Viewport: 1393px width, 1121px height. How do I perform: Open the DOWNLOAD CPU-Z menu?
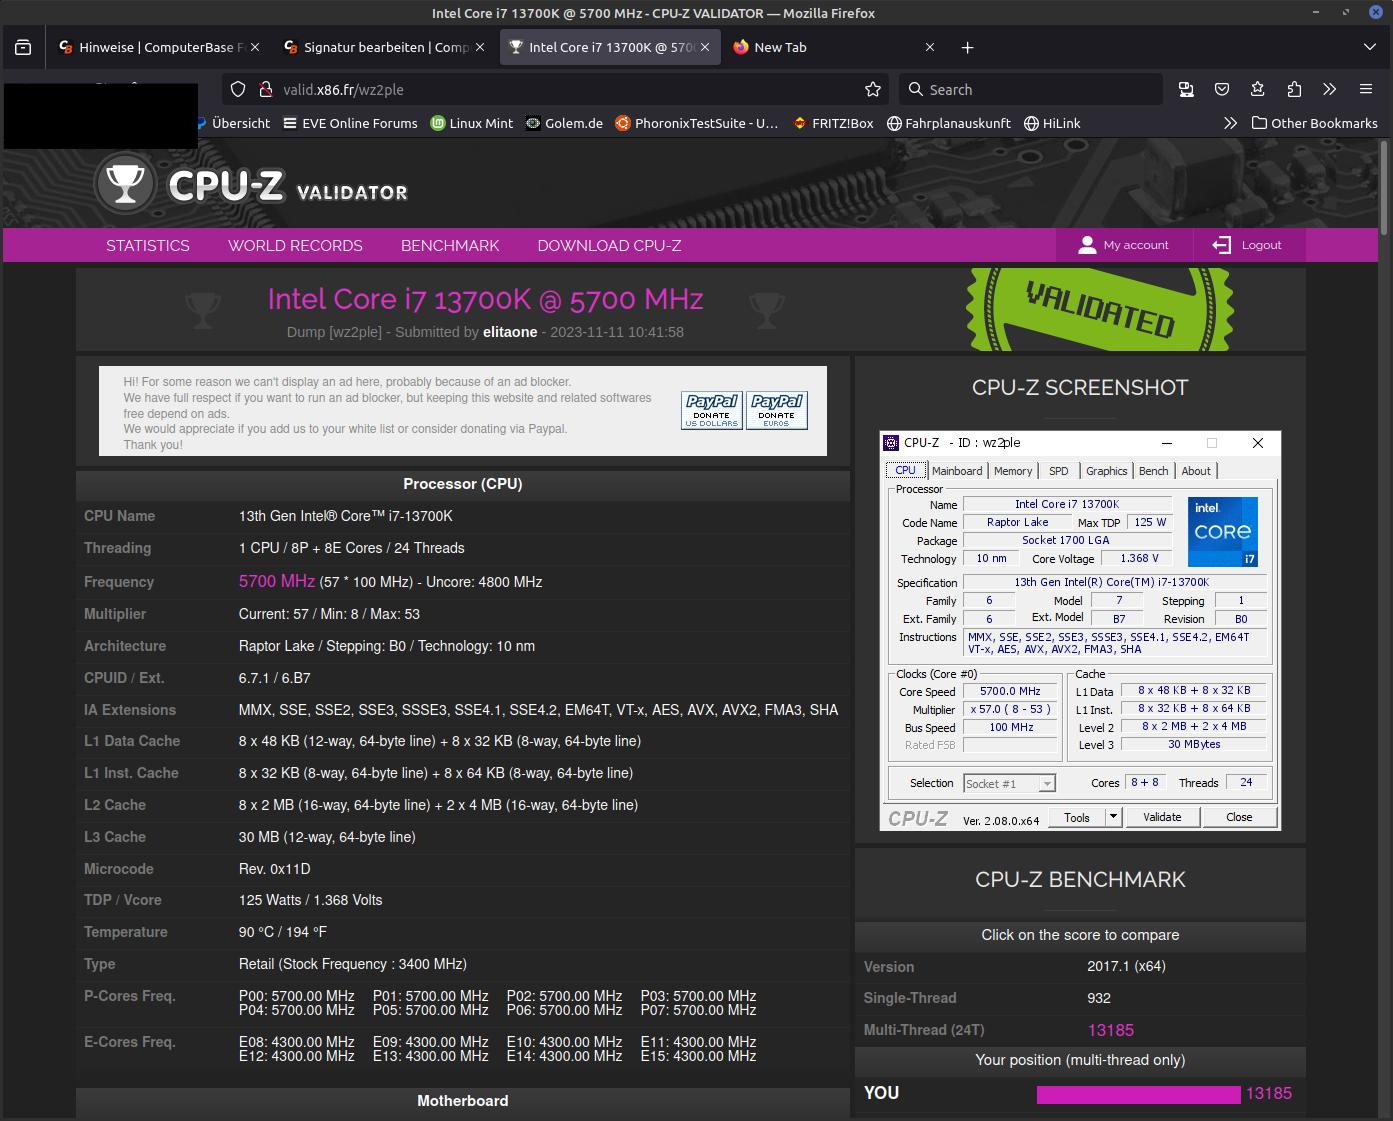click(609, 245)
